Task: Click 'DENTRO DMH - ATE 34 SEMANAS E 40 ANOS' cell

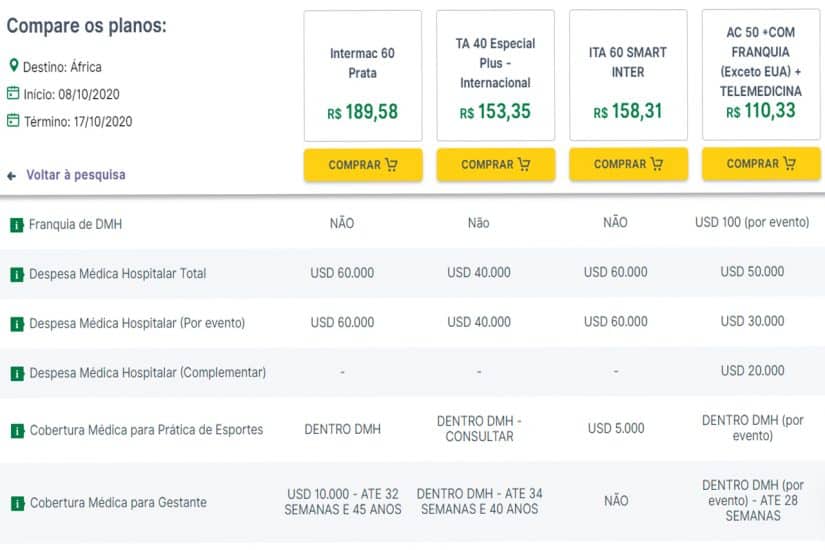Action: point(479,502)
